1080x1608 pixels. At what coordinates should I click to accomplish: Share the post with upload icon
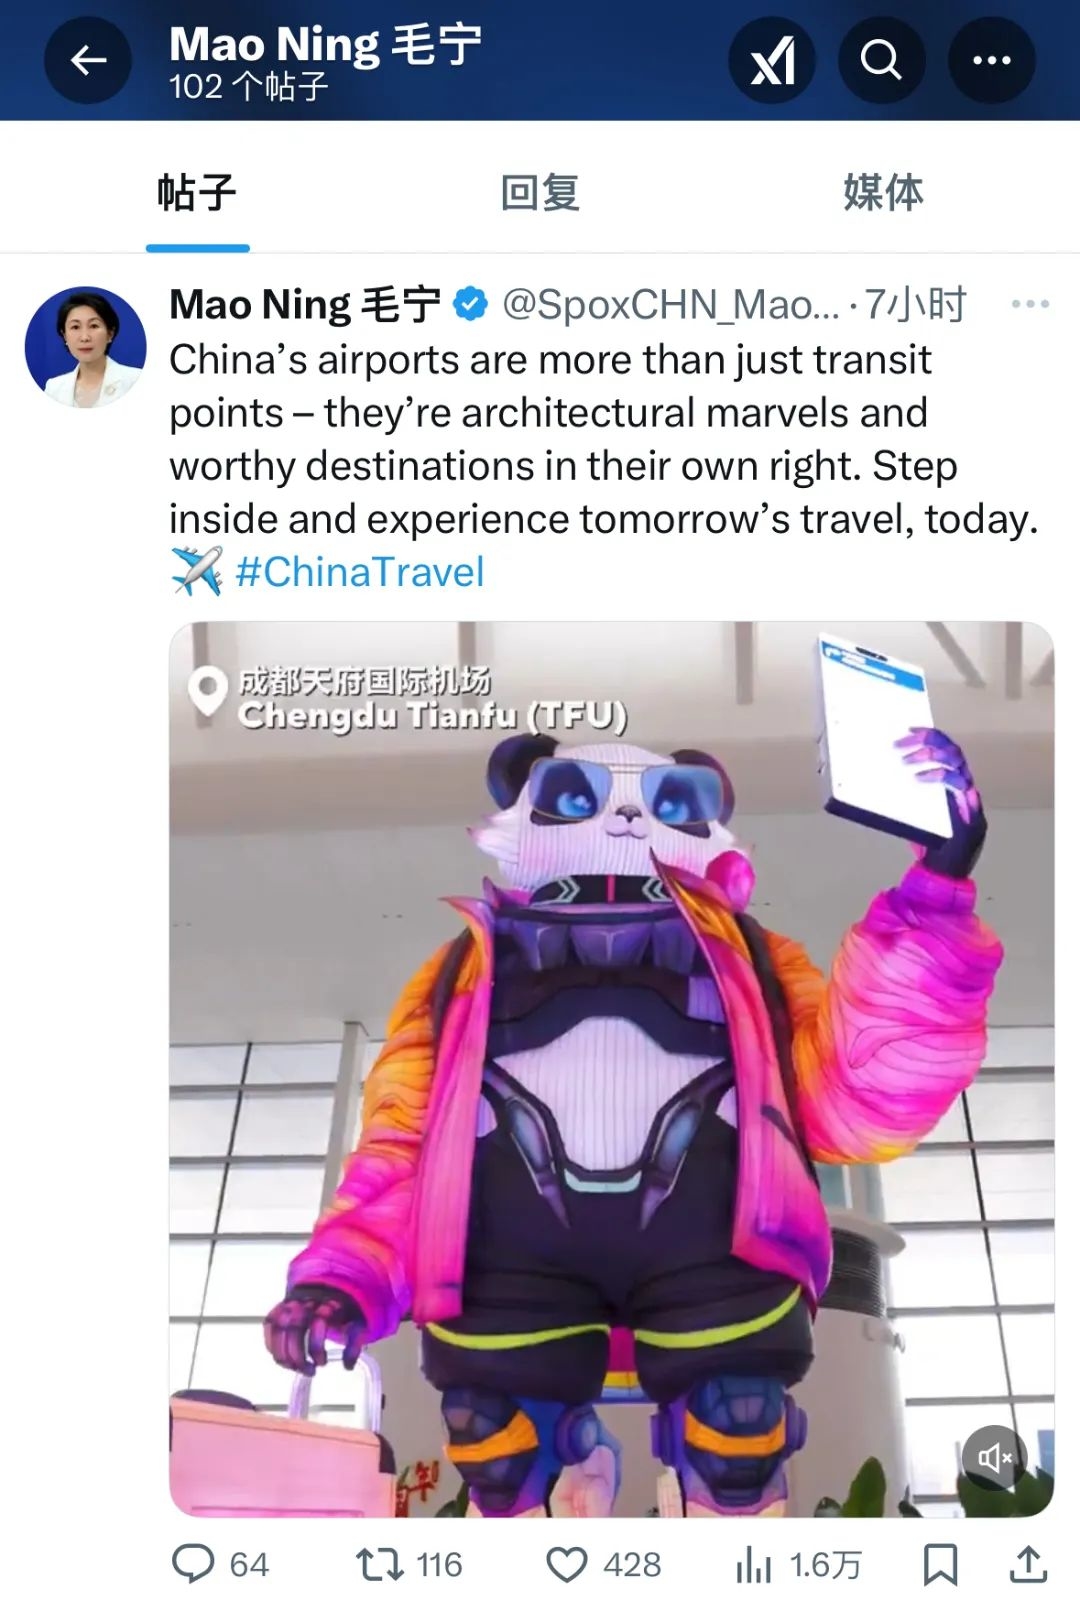pos(1028,1565)
